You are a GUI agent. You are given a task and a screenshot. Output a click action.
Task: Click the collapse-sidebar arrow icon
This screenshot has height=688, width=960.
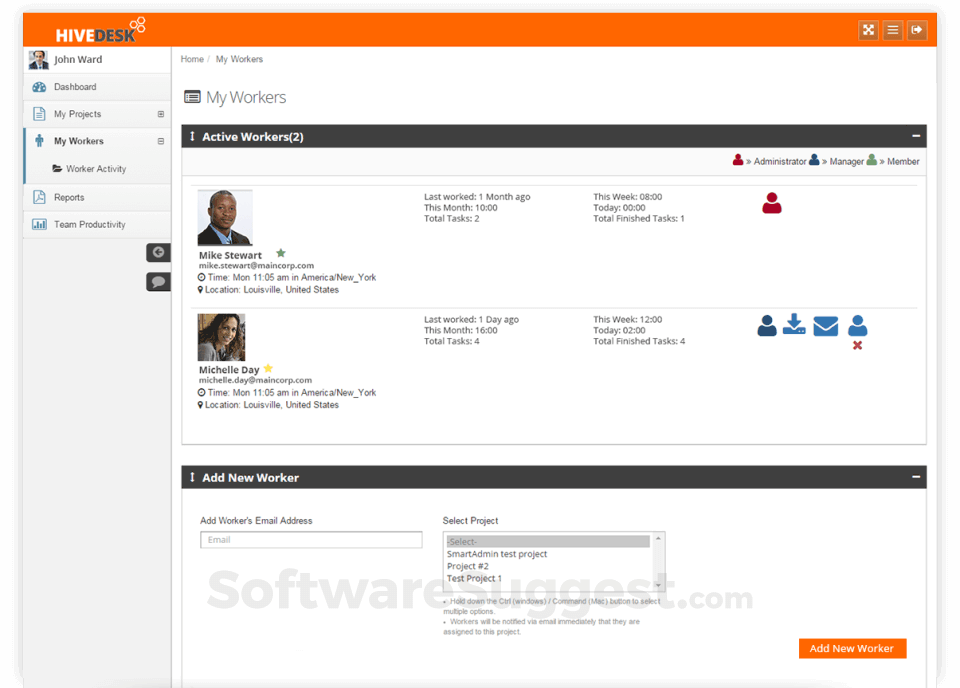point(158,252)
